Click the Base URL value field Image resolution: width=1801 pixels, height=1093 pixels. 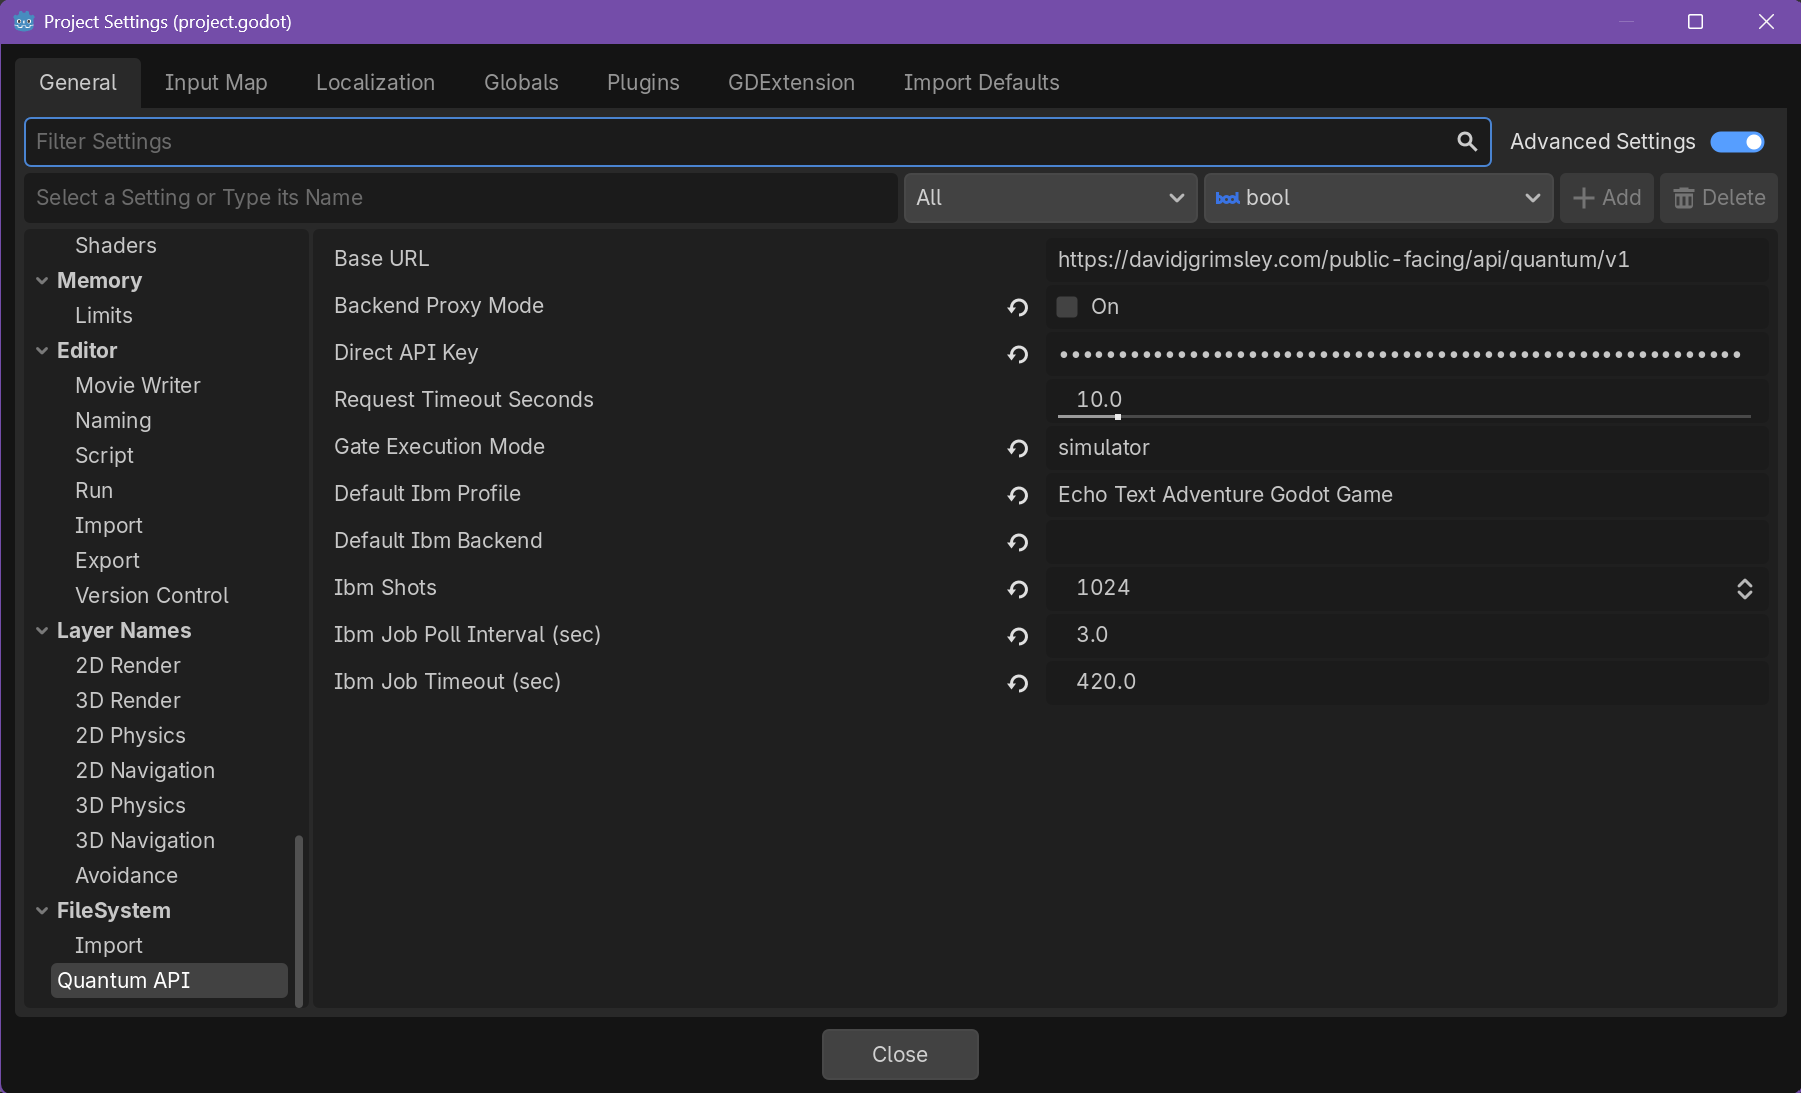pyautogui.click(x=1407, y=260)
